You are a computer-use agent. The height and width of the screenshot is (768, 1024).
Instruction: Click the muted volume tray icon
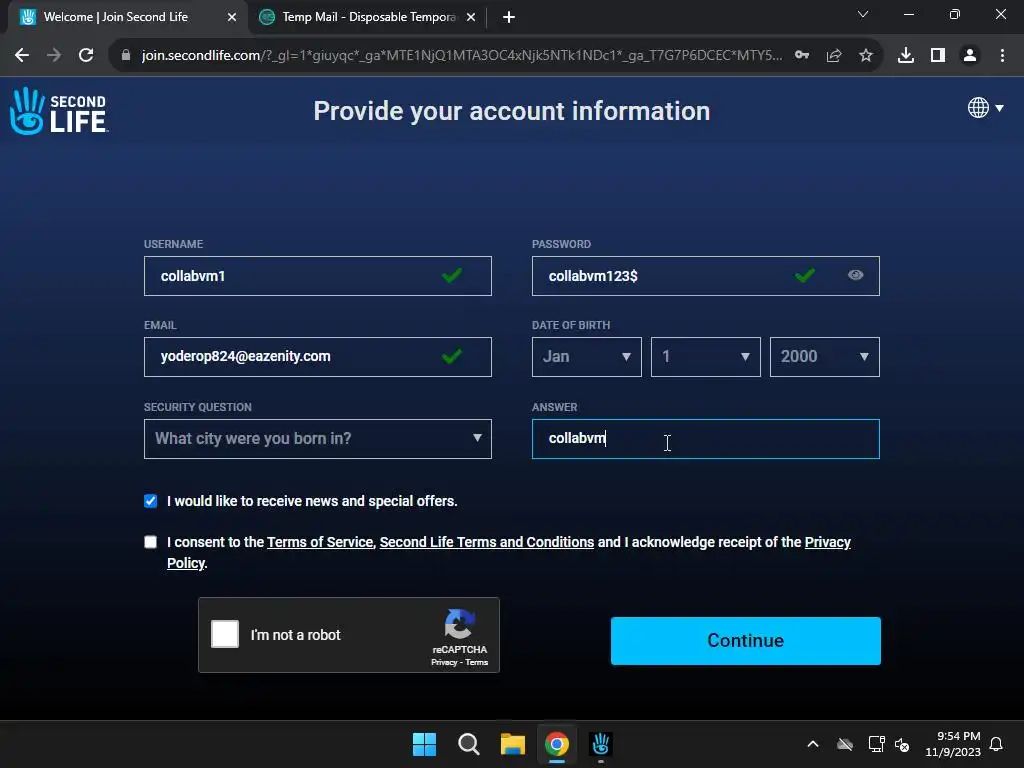(902, 744)
